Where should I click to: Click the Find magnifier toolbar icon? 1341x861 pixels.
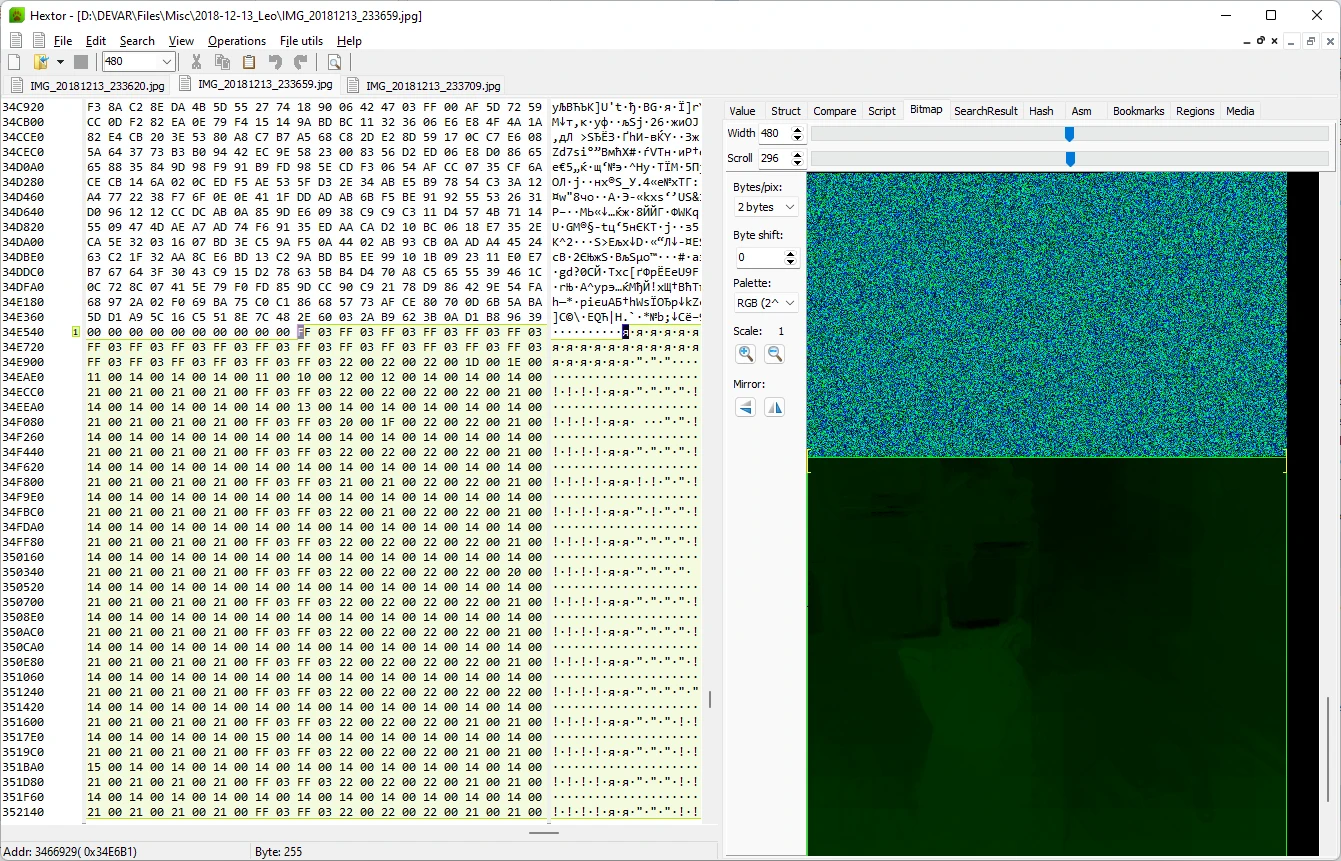[x=334, y=62]
